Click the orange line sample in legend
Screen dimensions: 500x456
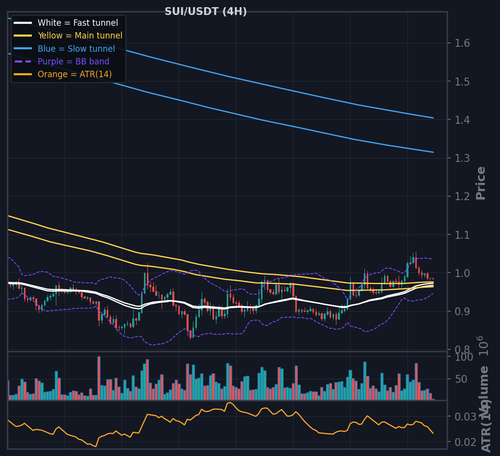pyautogui.click(x=23, y=74)
